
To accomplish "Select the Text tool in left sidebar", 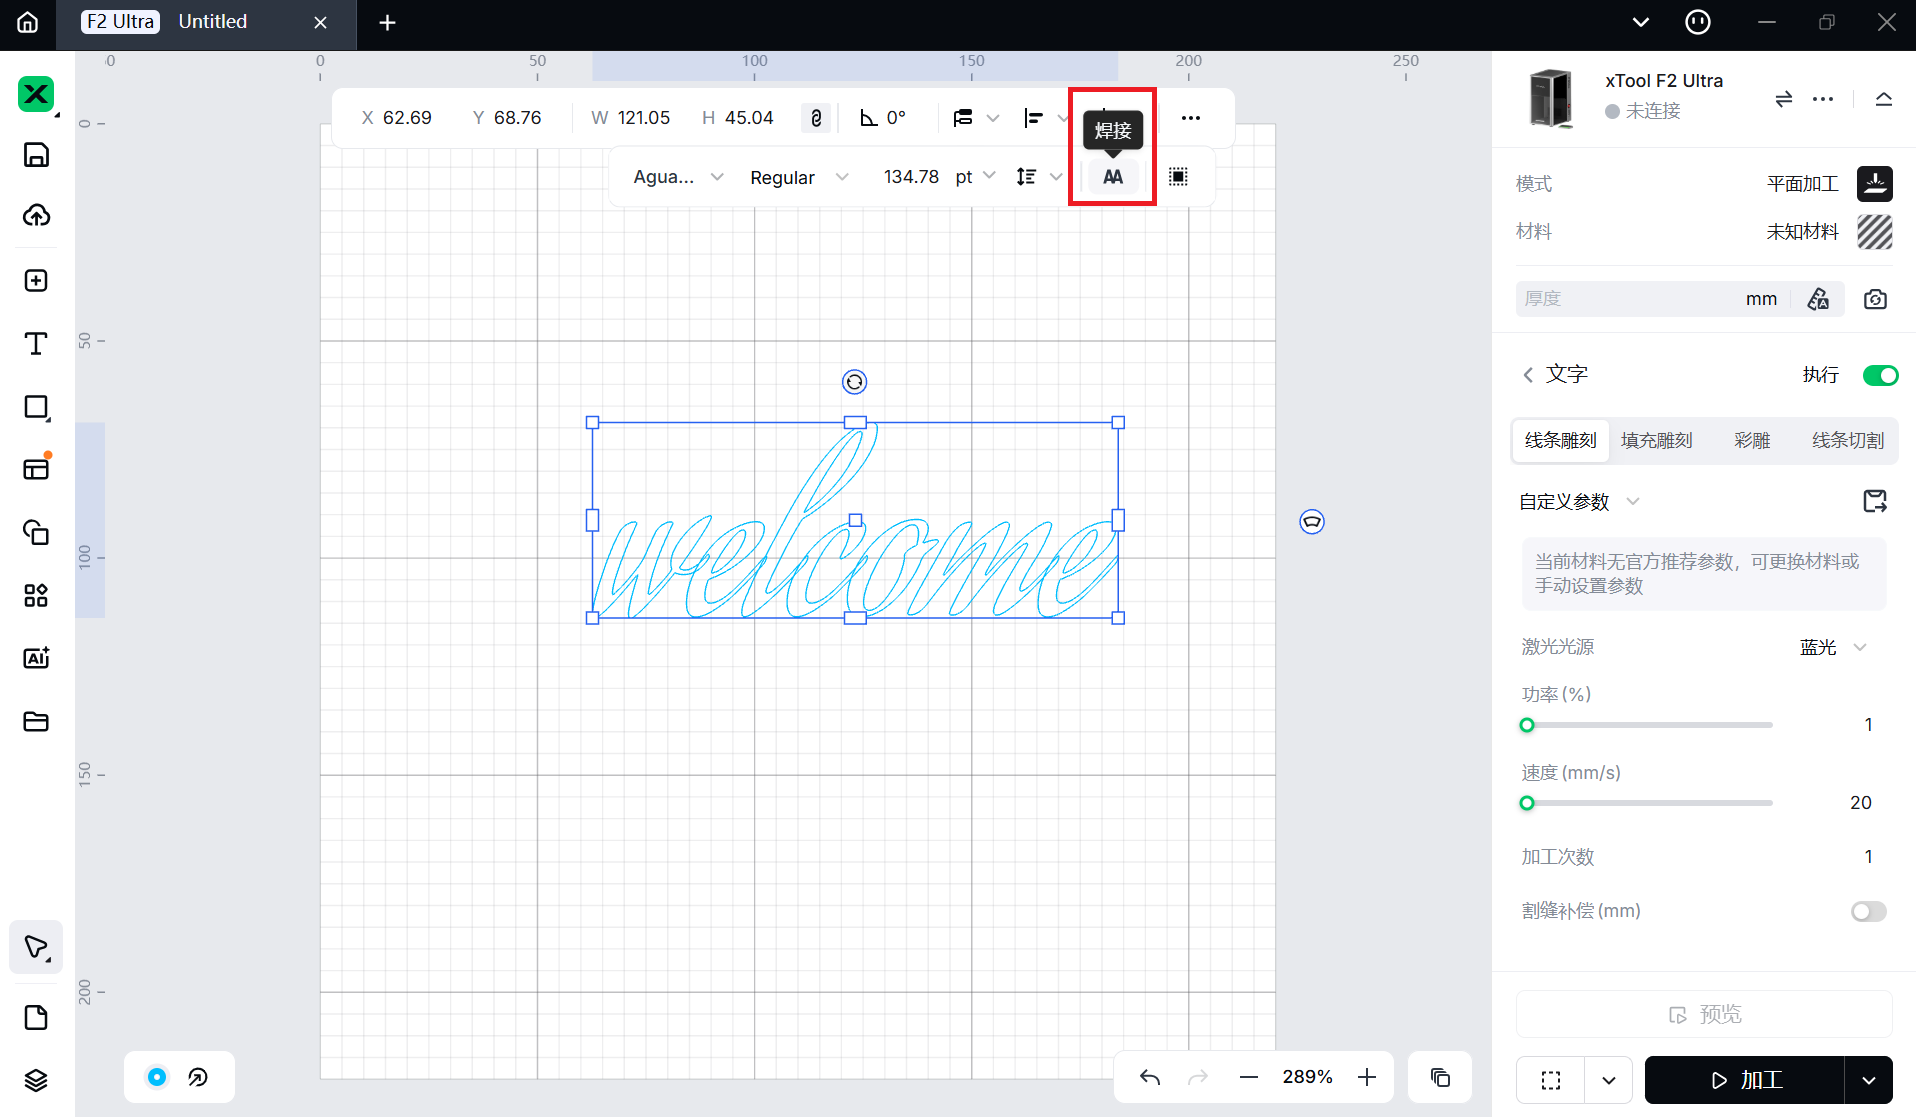I will point(36,344).
